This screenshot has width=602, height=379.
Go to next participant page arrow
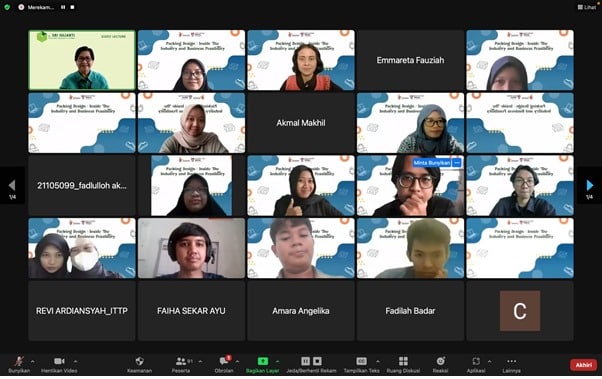point(589,185)
